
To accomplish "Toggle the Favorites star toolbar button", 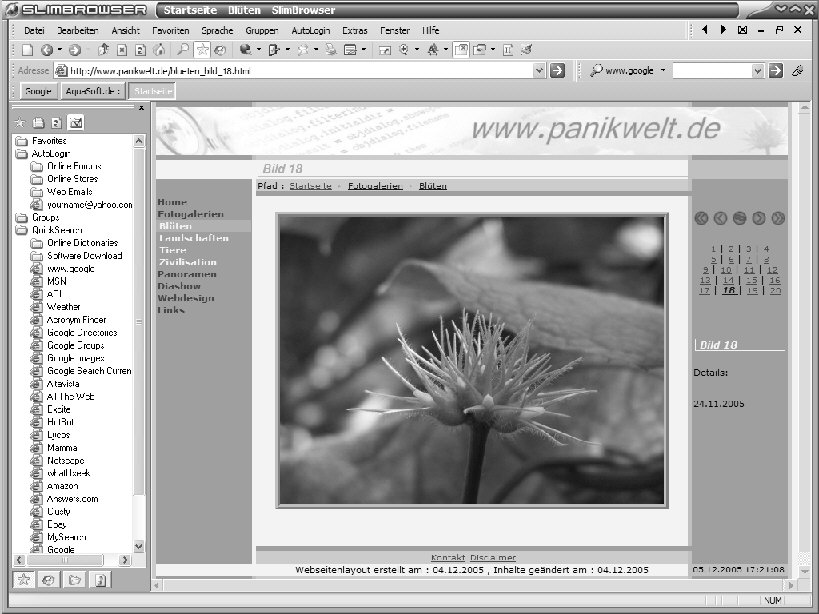I will point(202,49).
